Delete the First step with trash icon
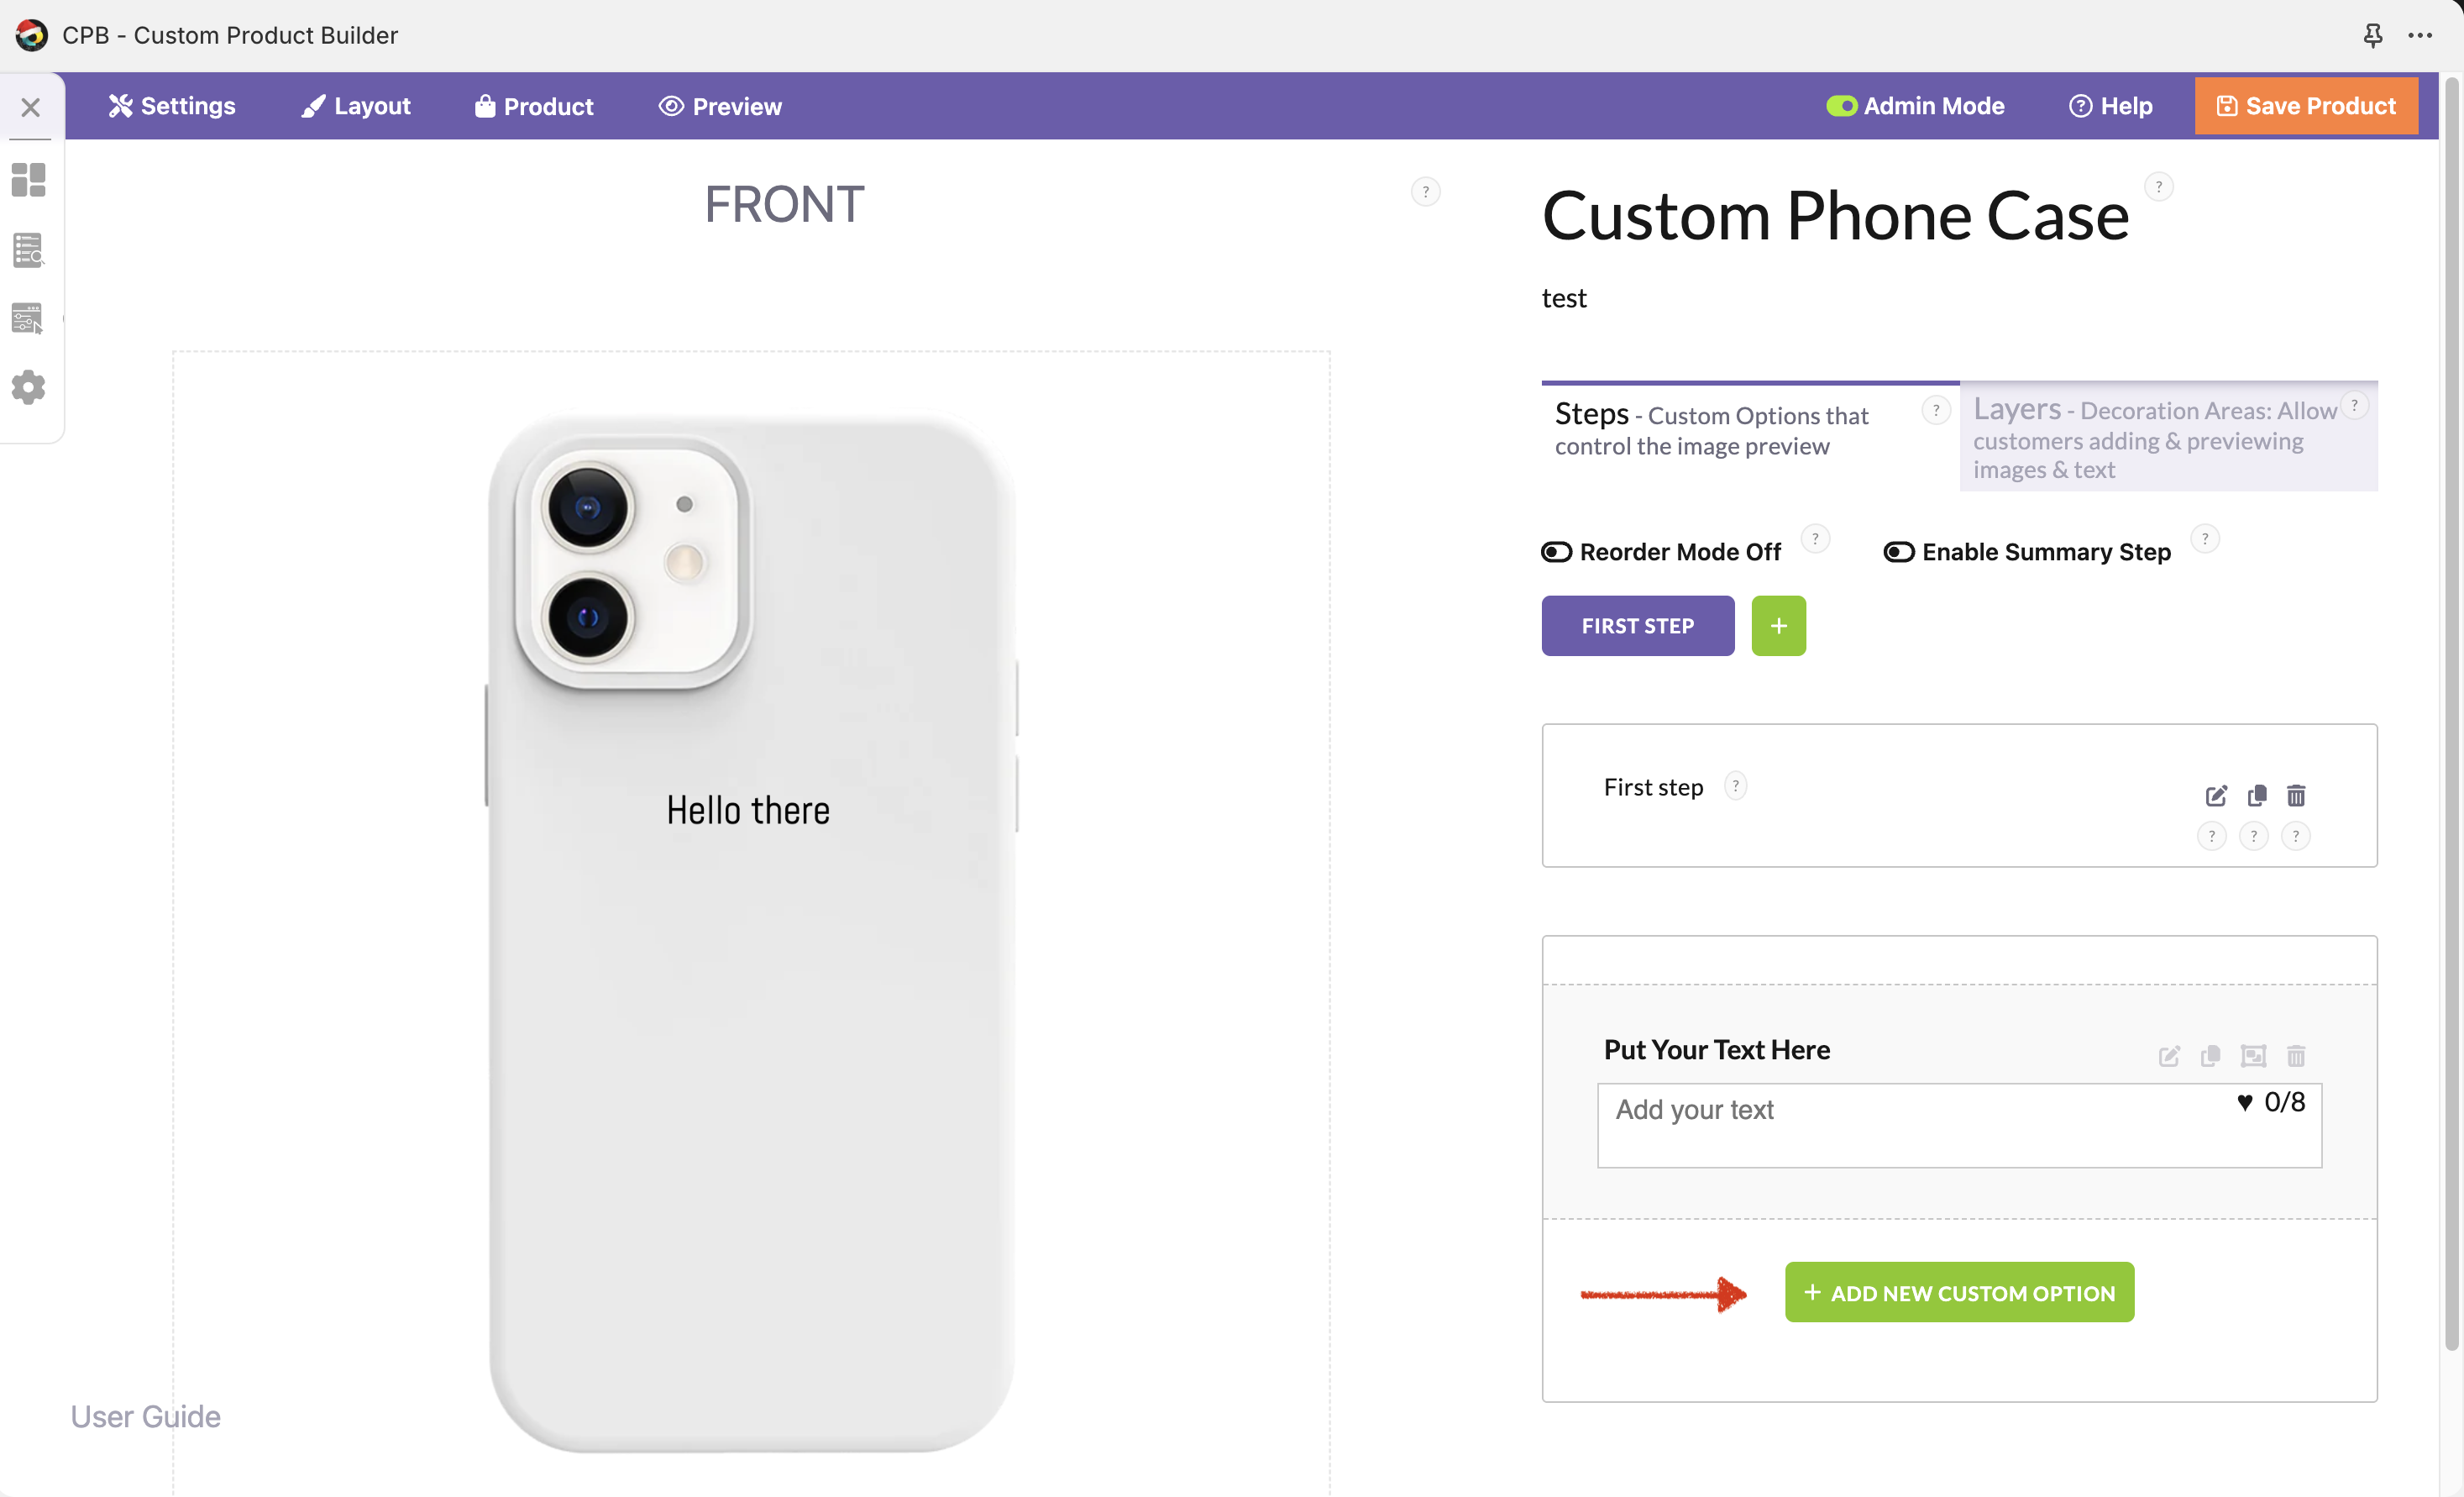The width and height of the screenshot is (2464, 1497). point(2296,796)
